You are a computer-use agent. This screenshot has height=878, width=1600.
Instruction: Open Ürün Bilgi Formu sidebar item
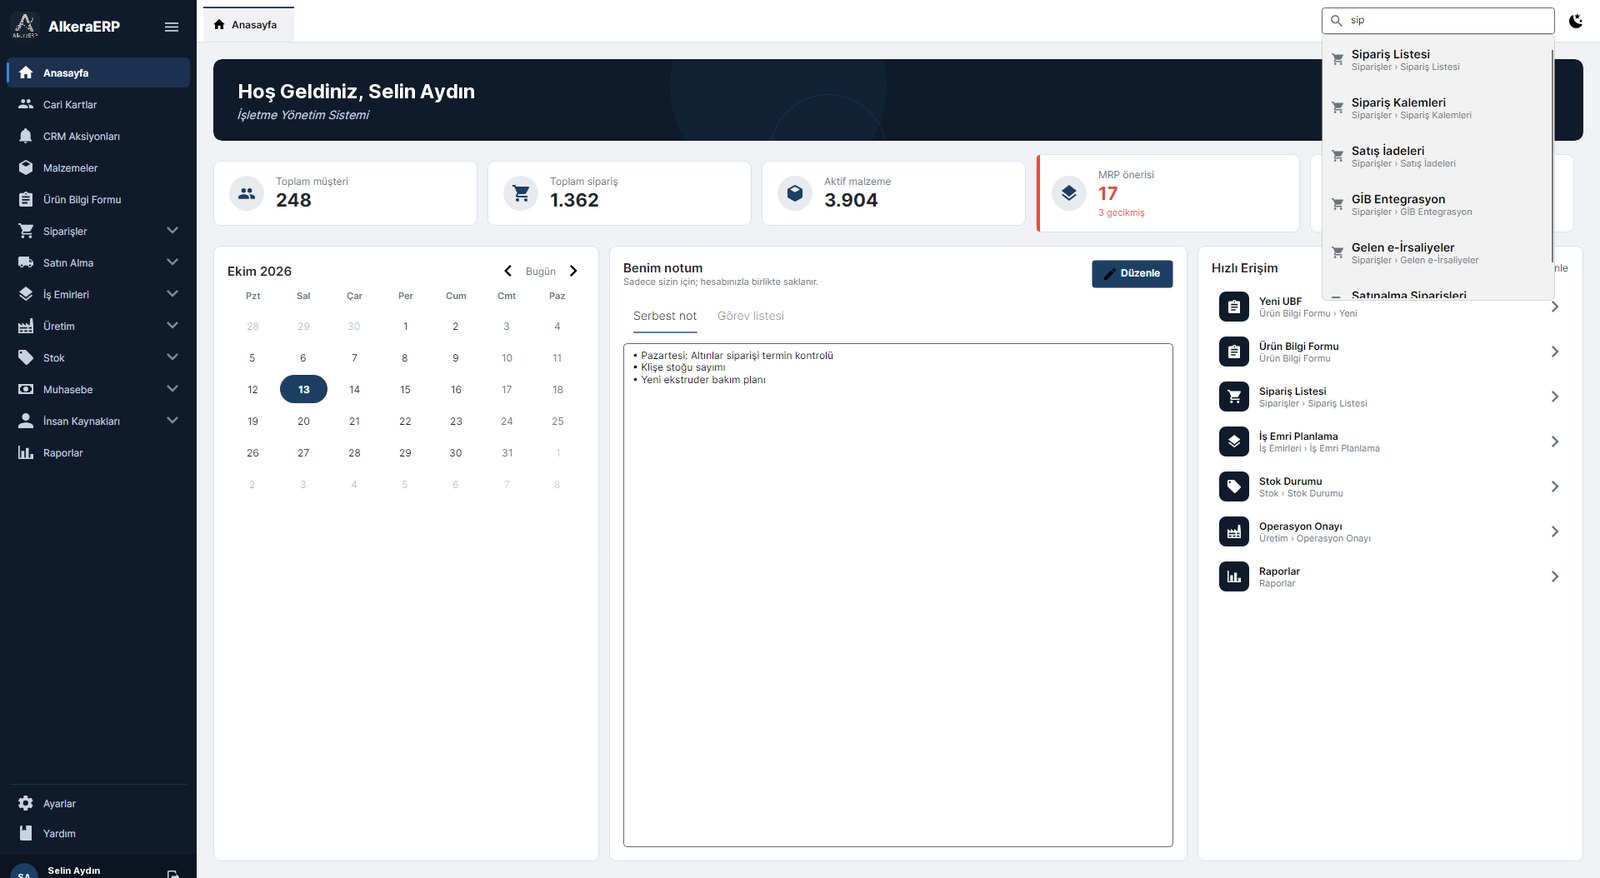point(98,199)
